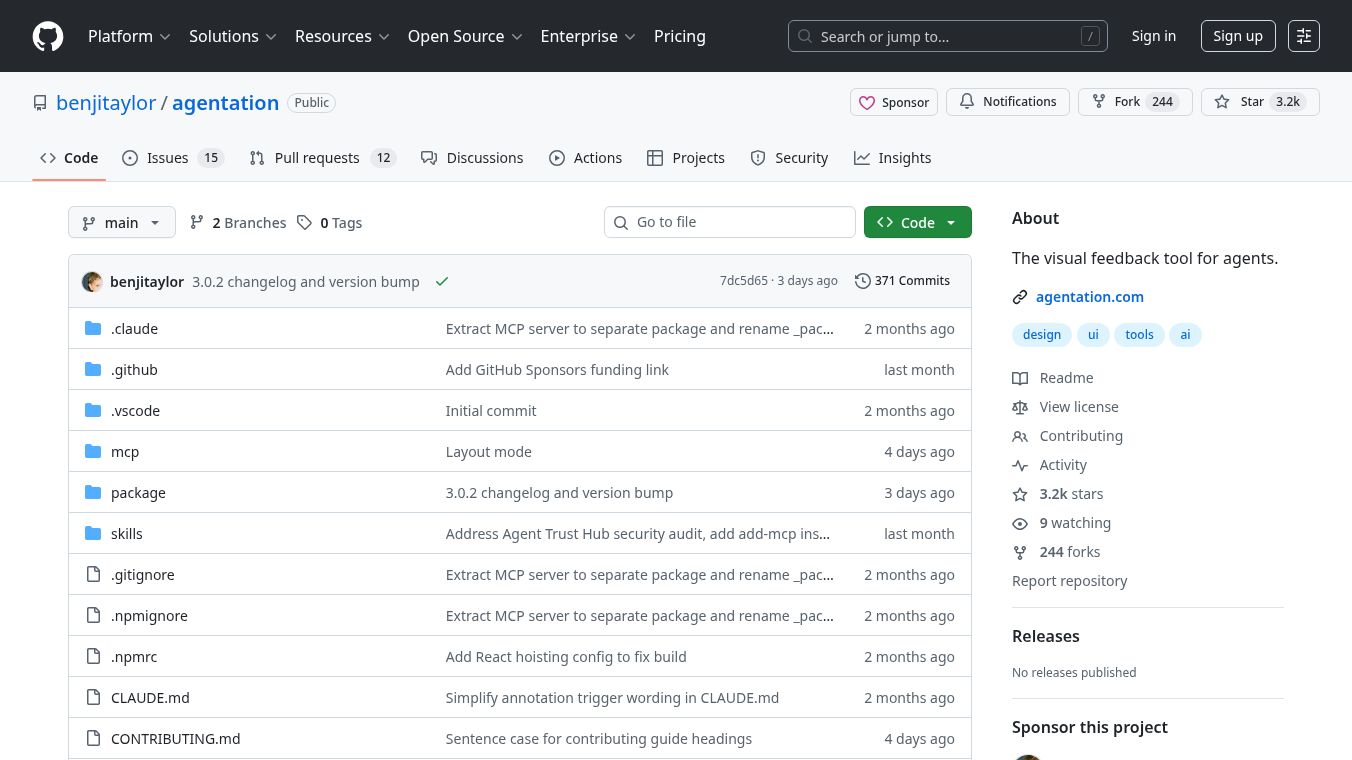Click benjitaylor's avatar in latest commit row
The height and width of the screenshot is (760, 1352).
click(93, 282)
